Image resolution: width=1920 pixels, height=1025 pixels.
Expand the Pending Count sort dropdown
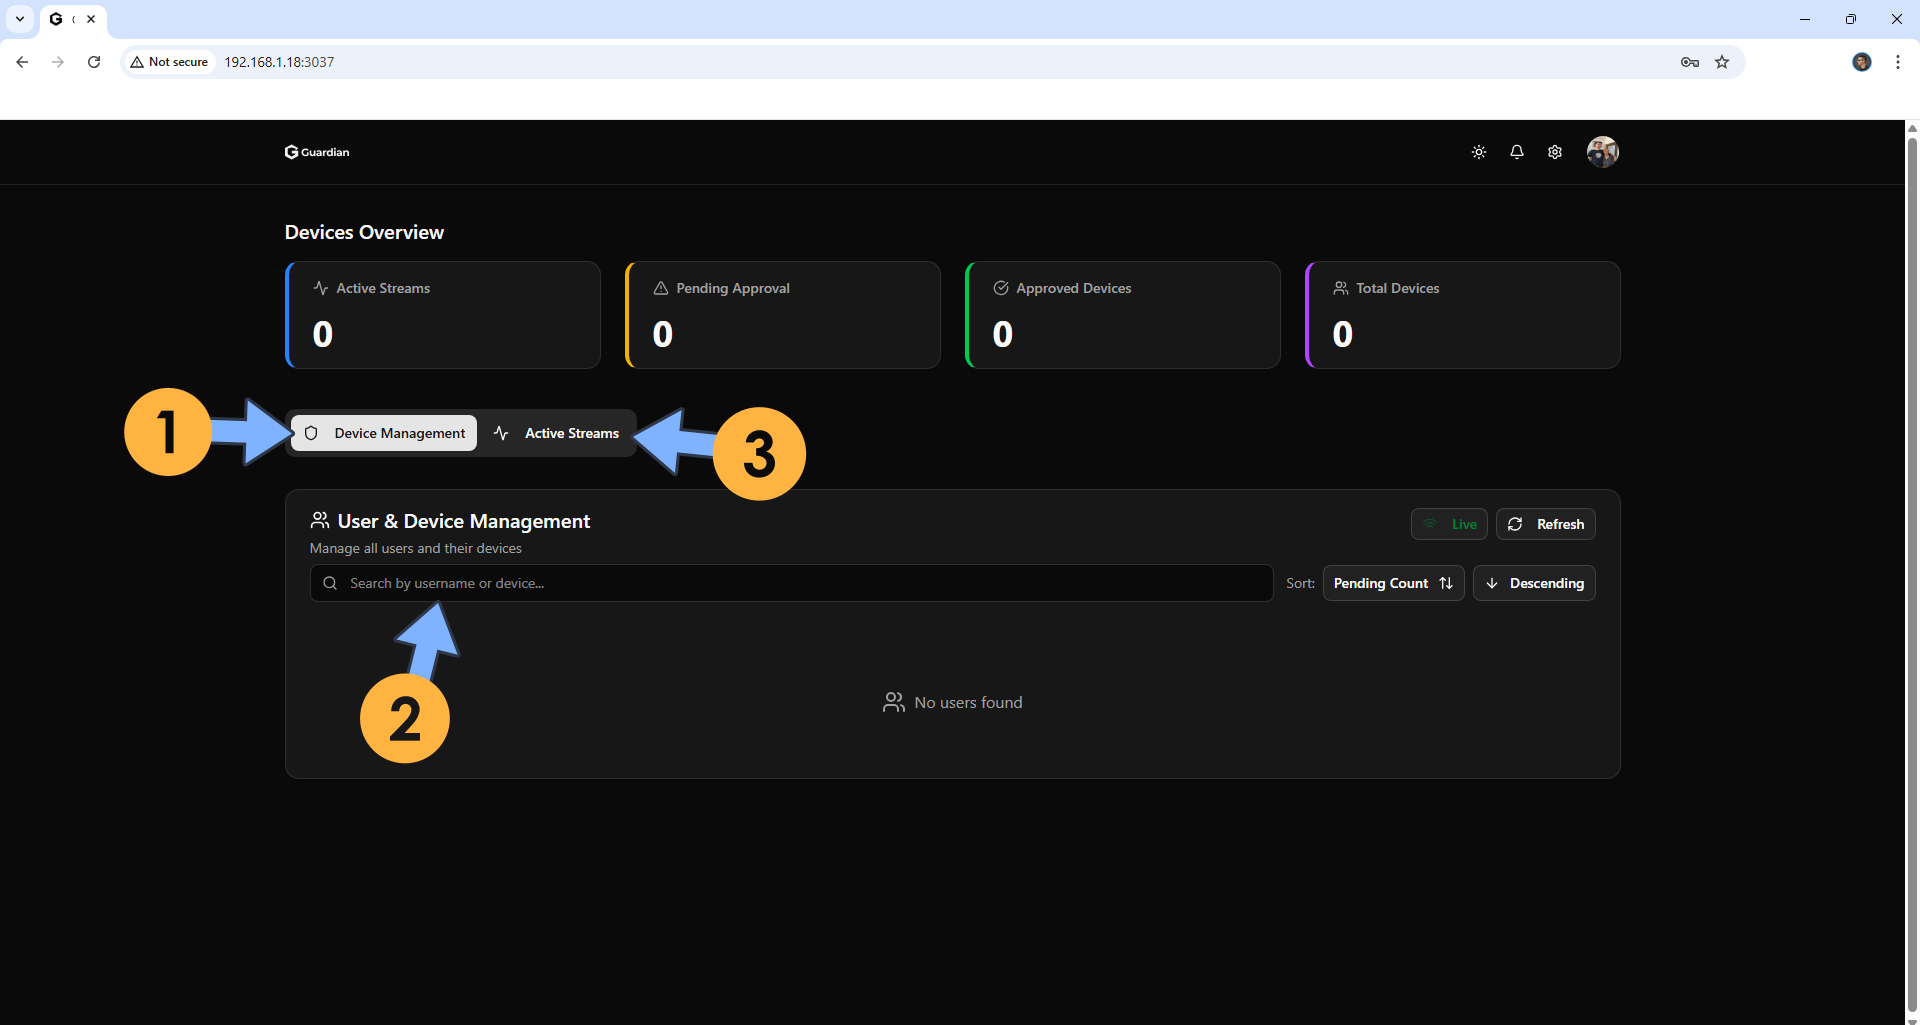point(1393,583)
